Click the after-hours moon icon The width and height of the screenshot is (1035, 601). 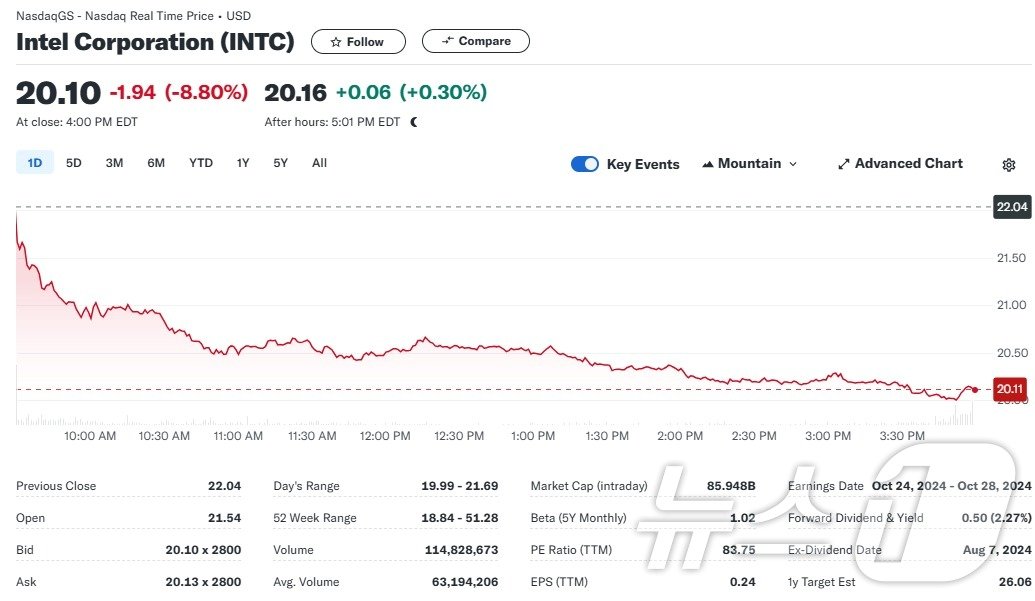(414, 122)
